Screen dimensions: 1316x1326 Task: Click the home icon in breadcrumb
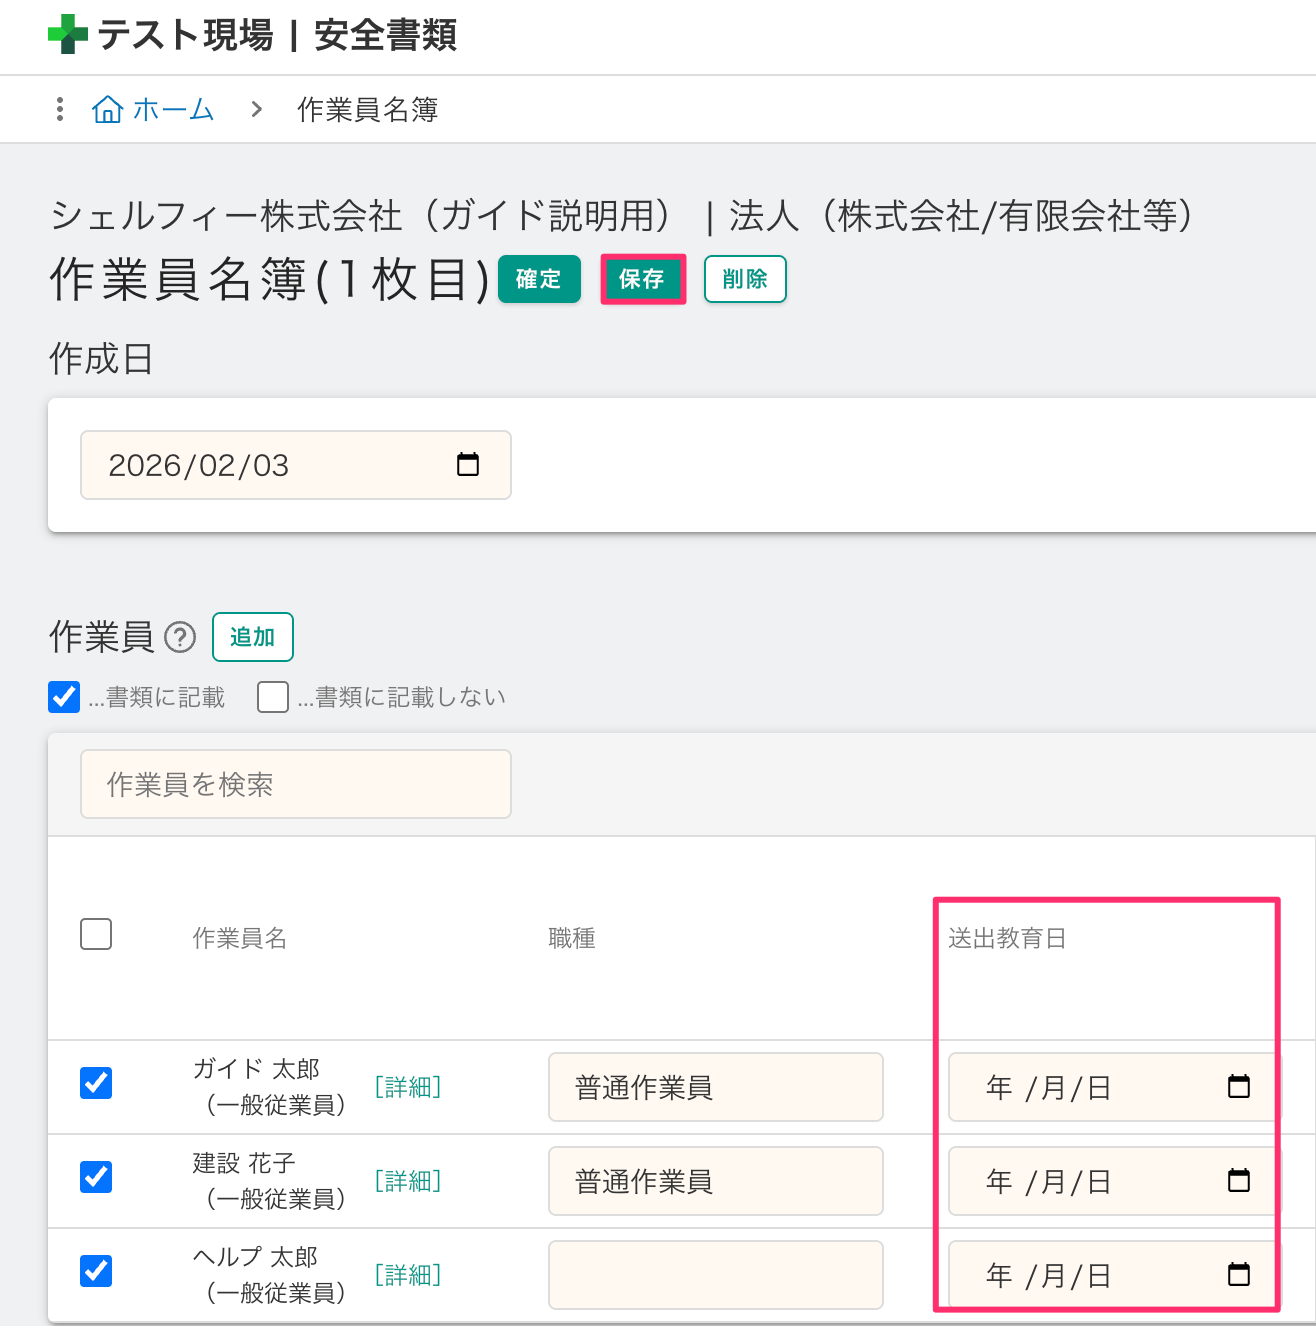[x=107, y=109]
